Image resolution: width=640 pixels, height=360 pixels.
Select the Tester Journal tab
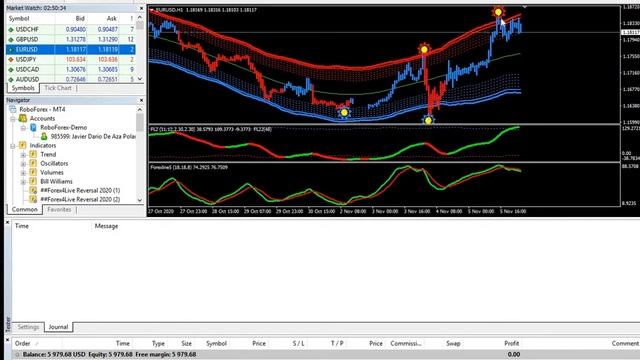[x=58, y=327]
